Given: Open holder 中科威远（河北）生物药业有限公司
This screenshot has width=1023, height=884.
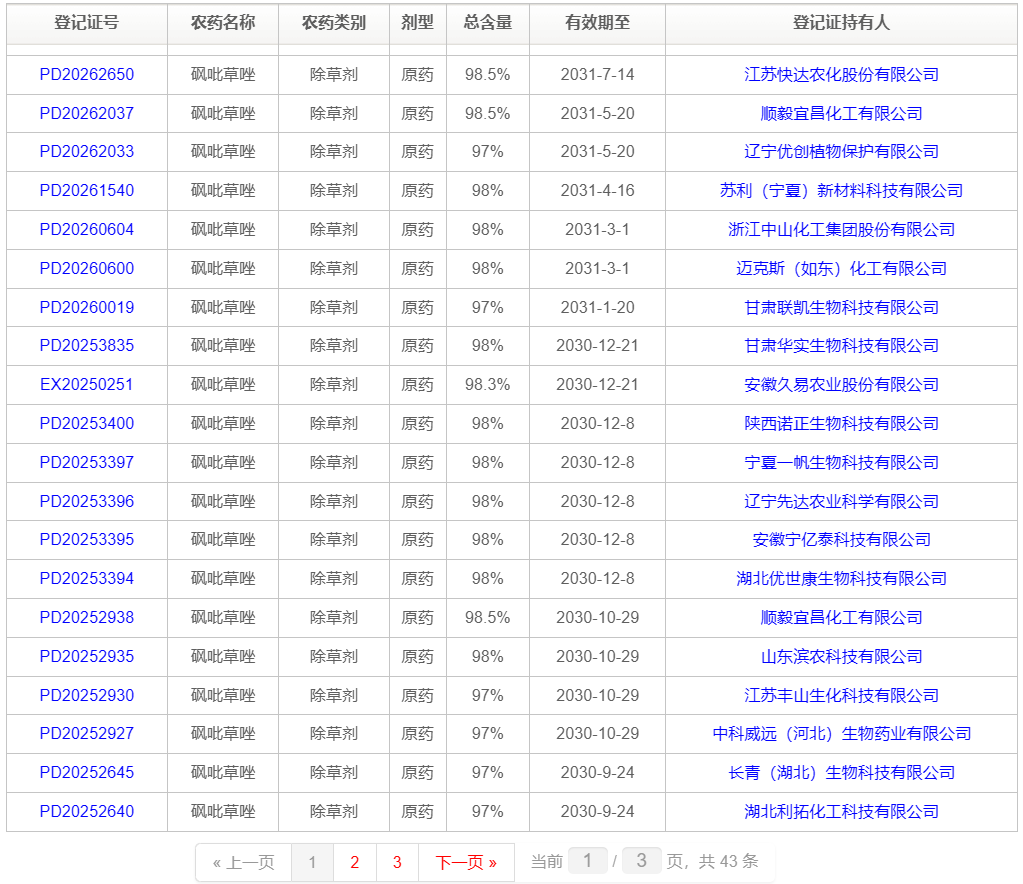Looking at the screenshot, I should (842, 733).
